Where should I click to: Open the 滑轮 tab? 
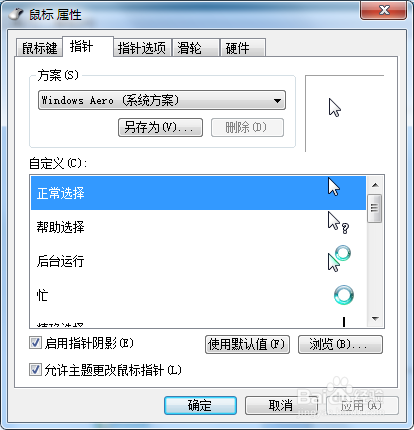(x=196, y=48)
